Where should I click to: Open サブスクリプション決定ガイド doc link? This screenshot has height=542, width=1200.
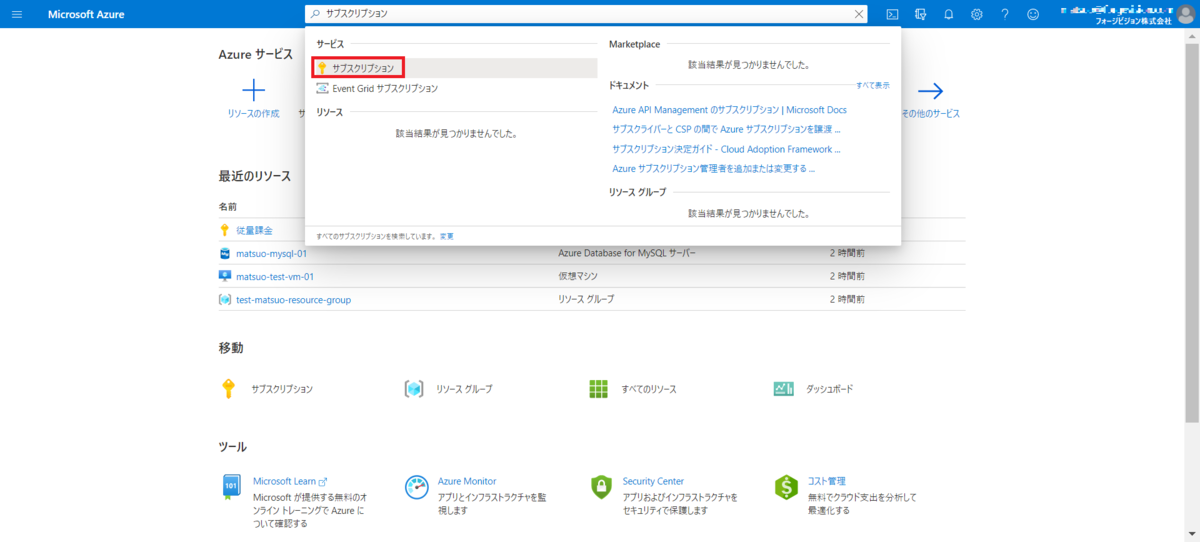coord(726,149)
